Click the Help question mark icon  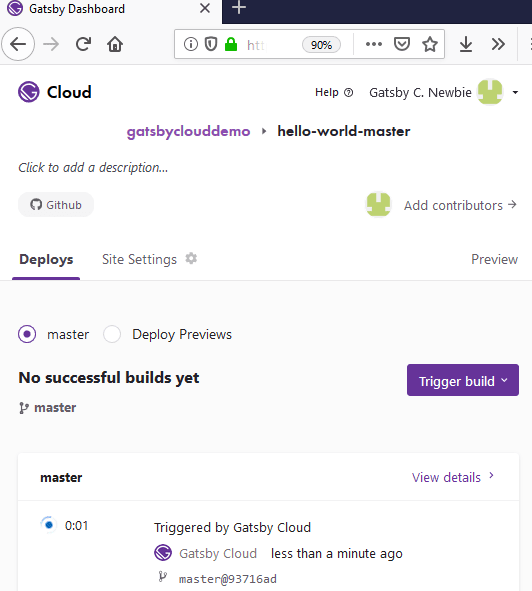coord(349,92)
